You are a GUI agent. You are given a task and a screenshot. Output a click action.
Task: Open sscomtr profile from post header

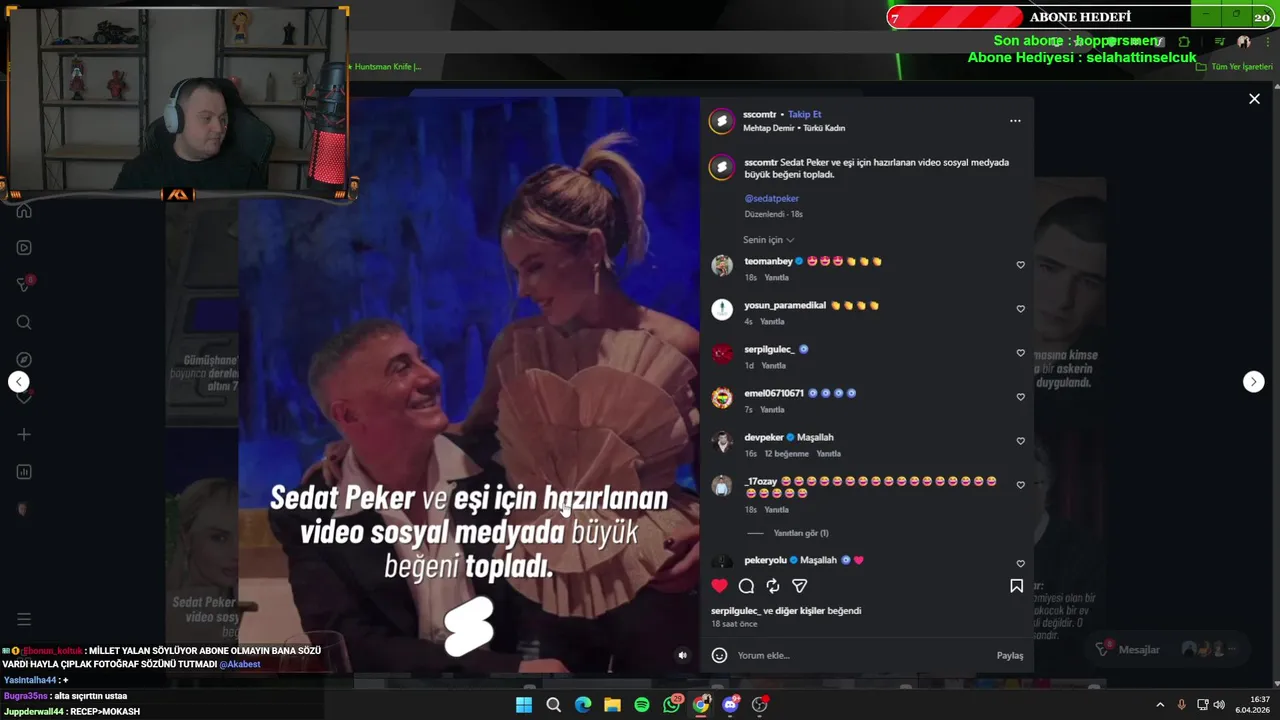coord(759,114)
